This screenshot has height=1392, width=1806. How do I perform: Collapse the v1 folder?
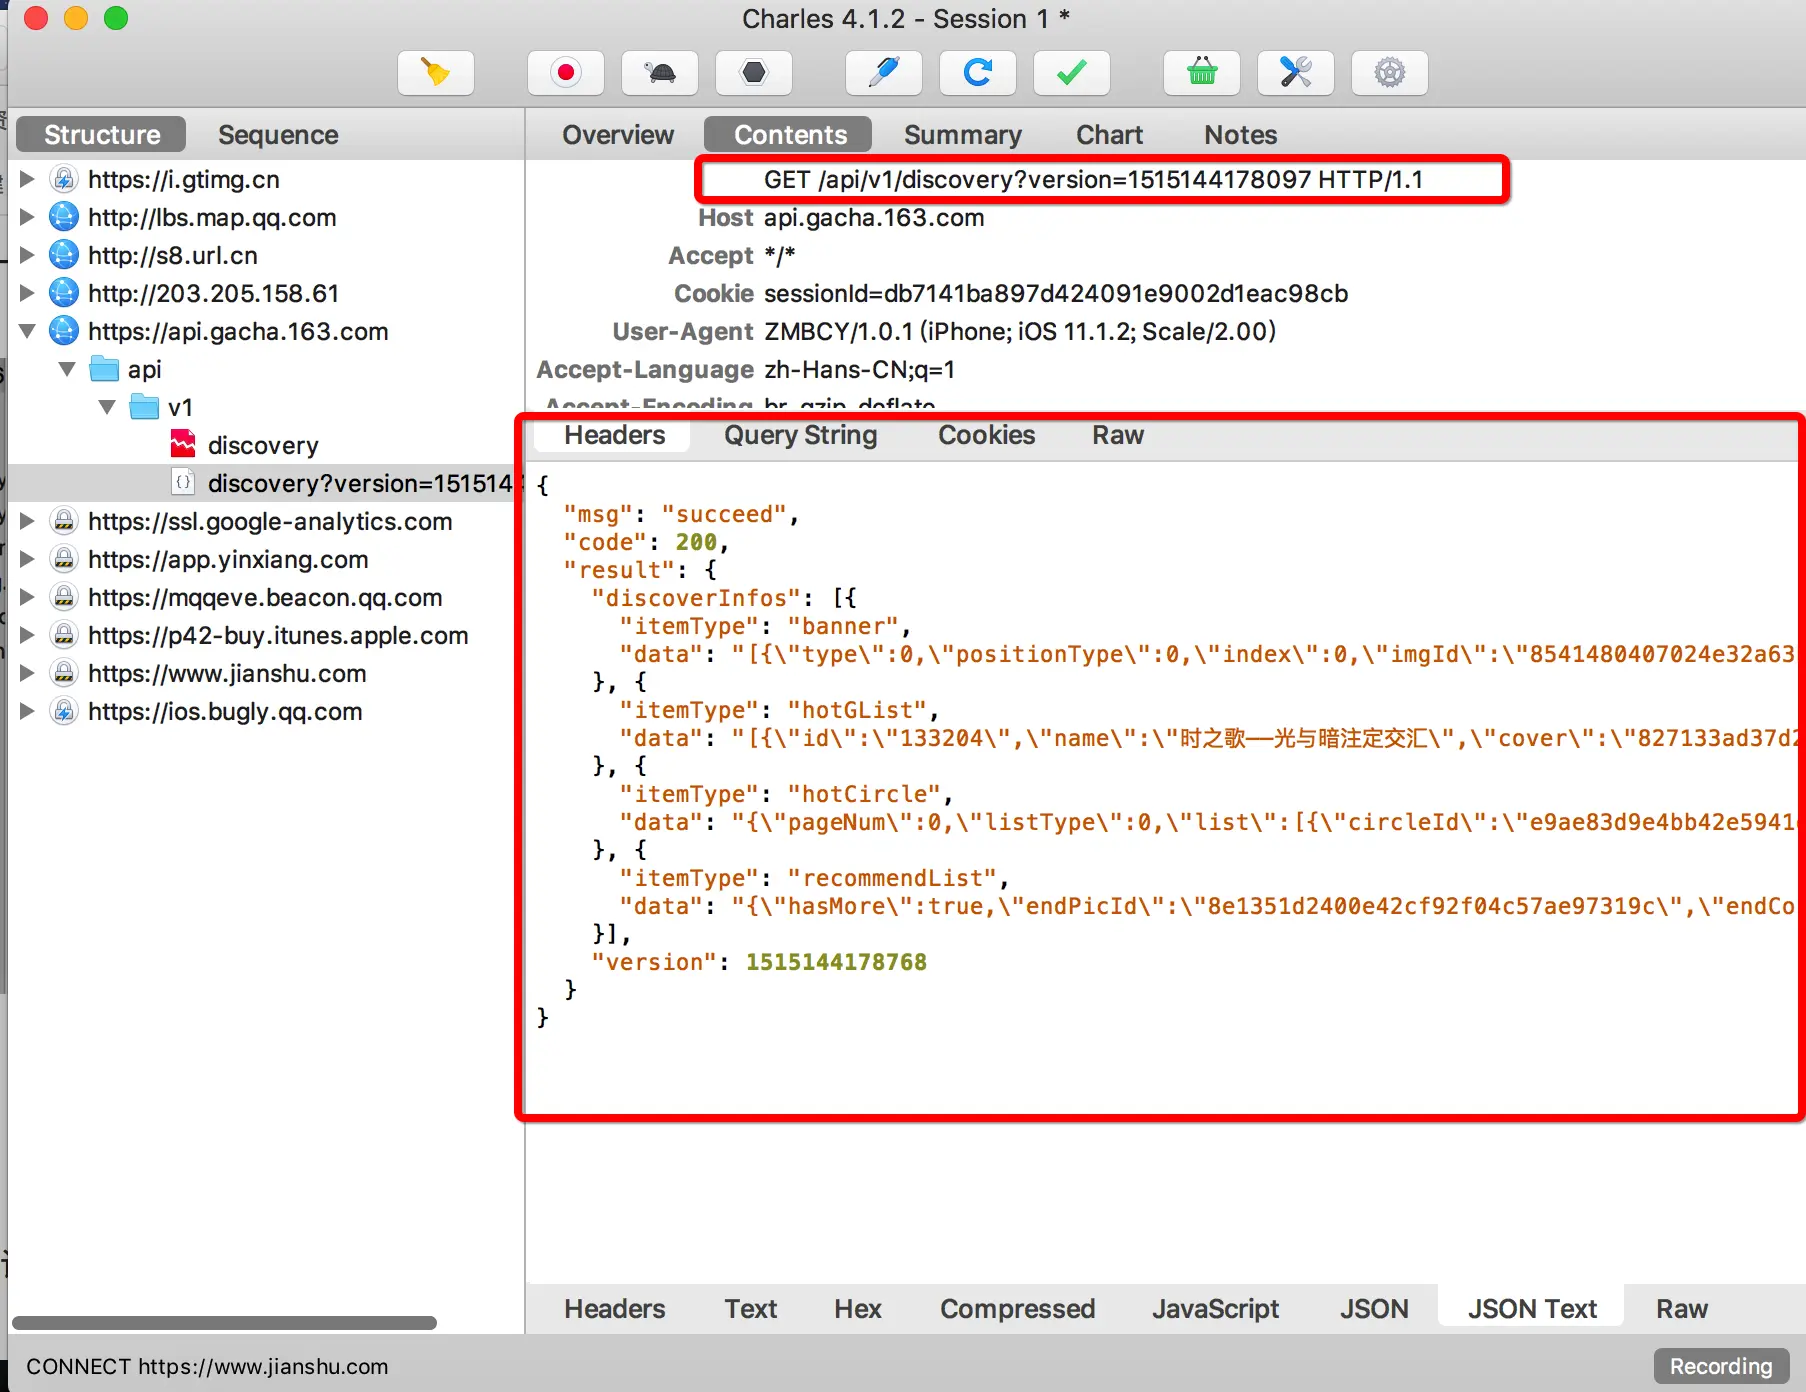click(108, 407)
